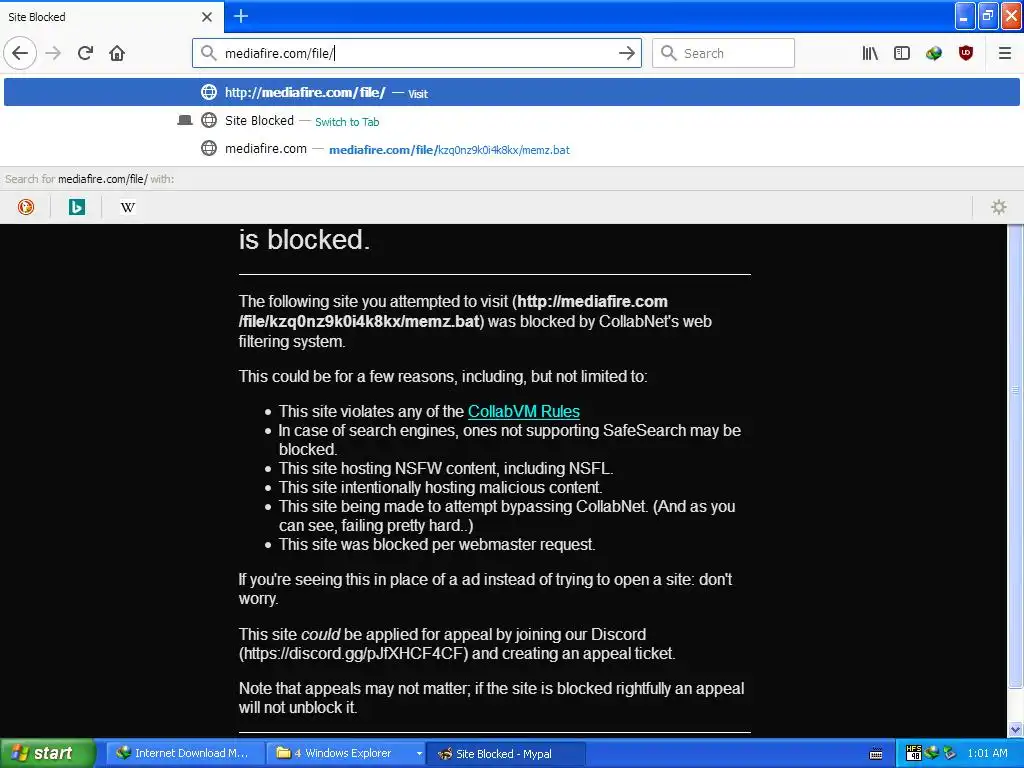
Task: Select the http://mediafire.com/file/ Visit suggestion
Action: (x=512, y=92)
